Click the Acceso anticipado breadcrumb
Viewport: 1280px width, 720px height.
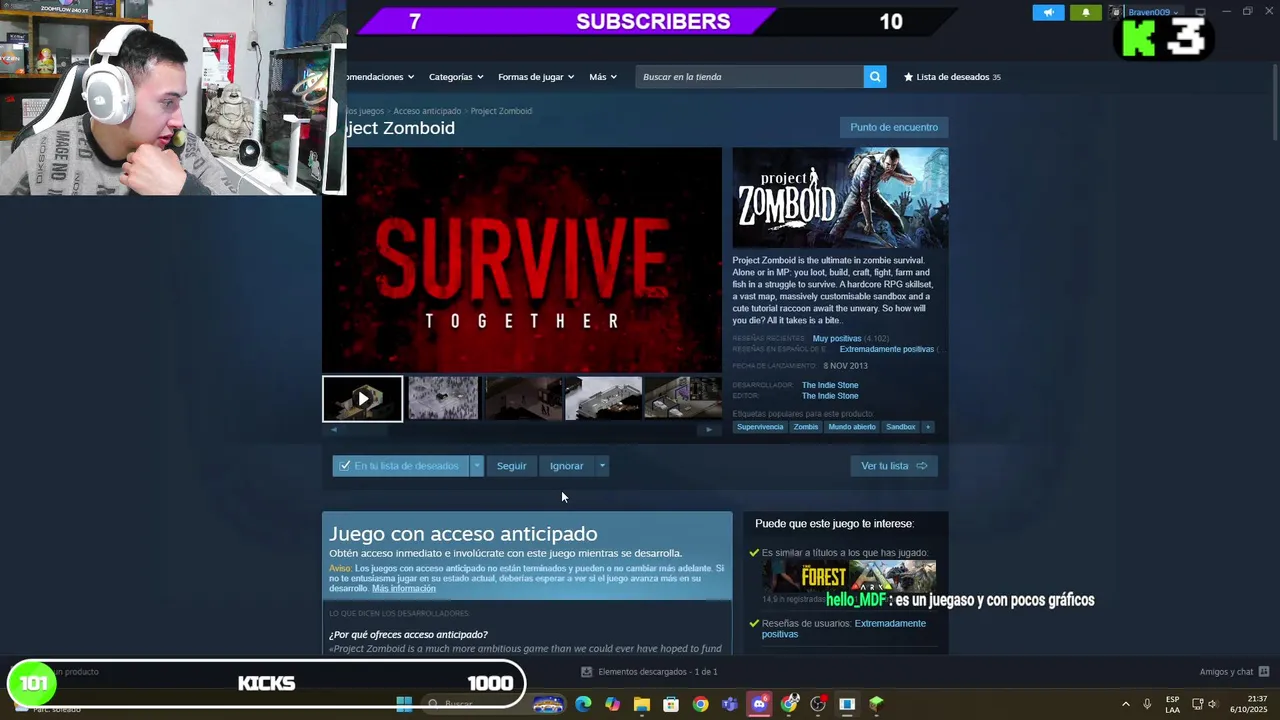tap(427, 111)
